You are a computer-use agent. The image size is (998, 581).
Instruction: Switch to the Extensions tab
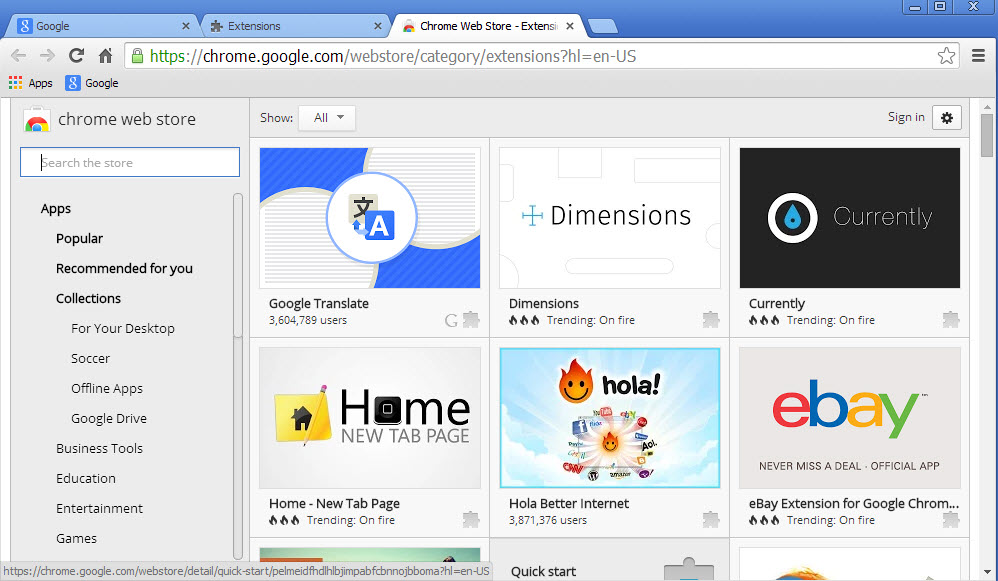(296, 26)
